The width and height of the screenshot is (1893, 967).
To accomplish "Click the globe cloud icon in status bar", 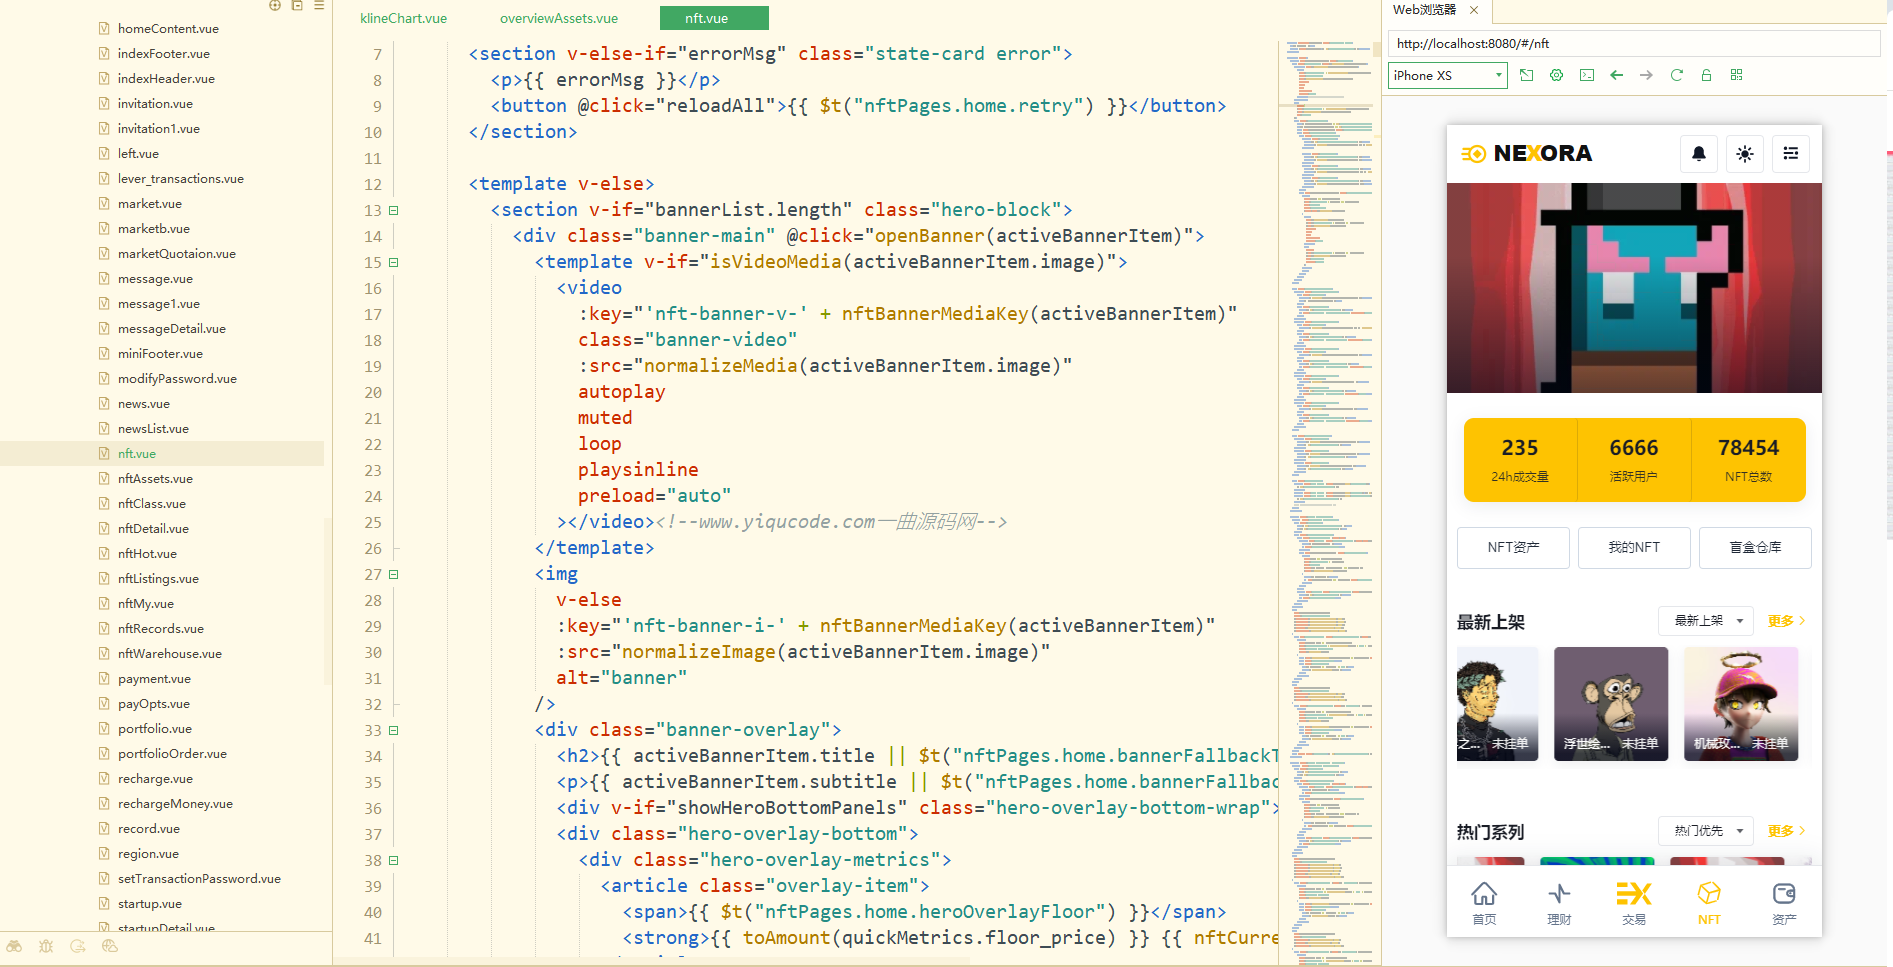I will tap(110, 946).
